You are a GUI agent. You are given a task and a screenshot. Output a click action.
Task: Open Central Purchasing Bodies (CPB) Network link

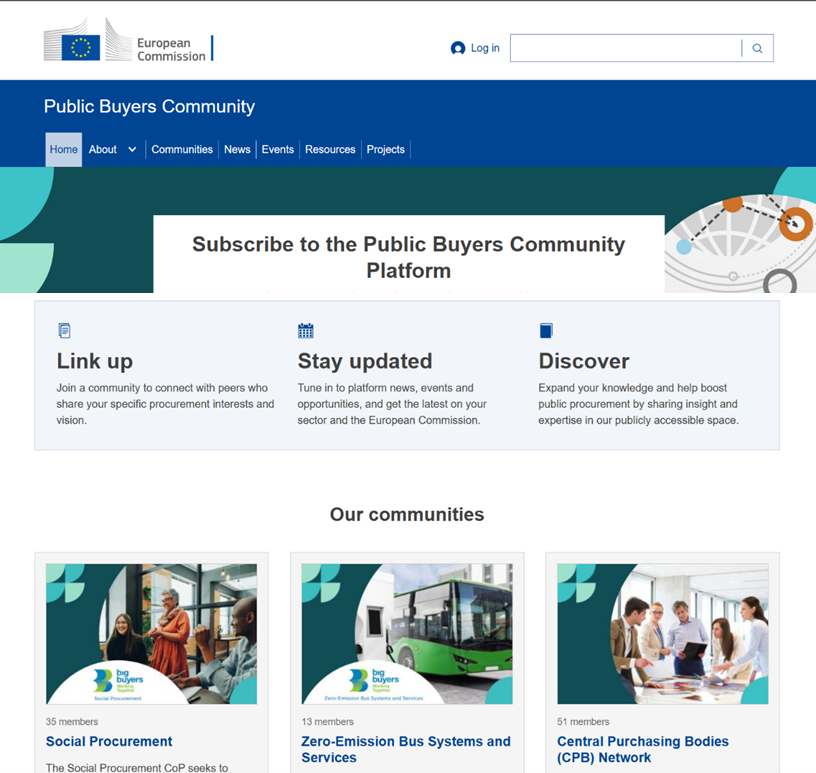tap(643, 749)
